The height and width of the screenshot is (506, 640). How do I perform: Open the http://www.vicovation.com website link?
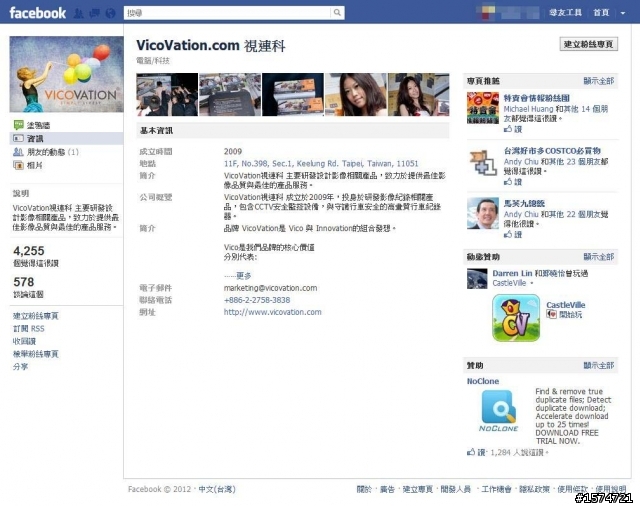click(x=273, y=312)
